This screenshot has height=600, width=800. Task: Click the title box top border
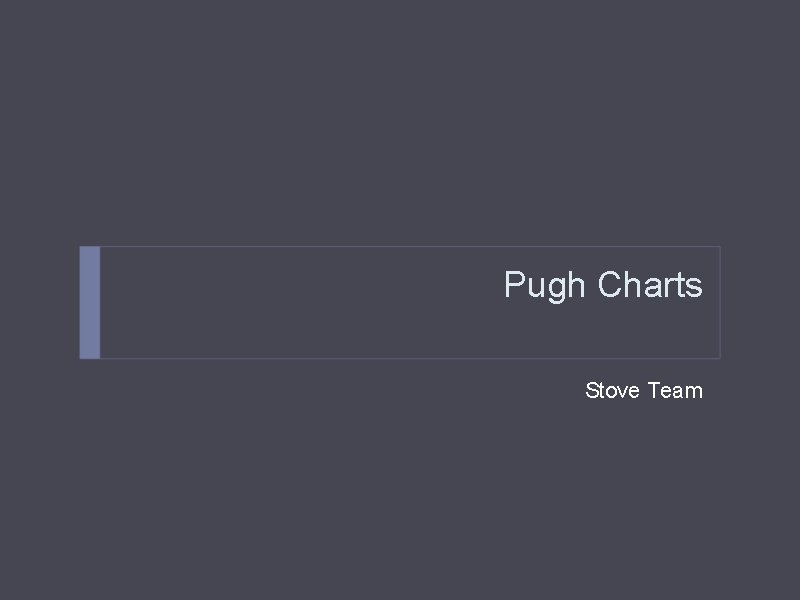[400, 246]
